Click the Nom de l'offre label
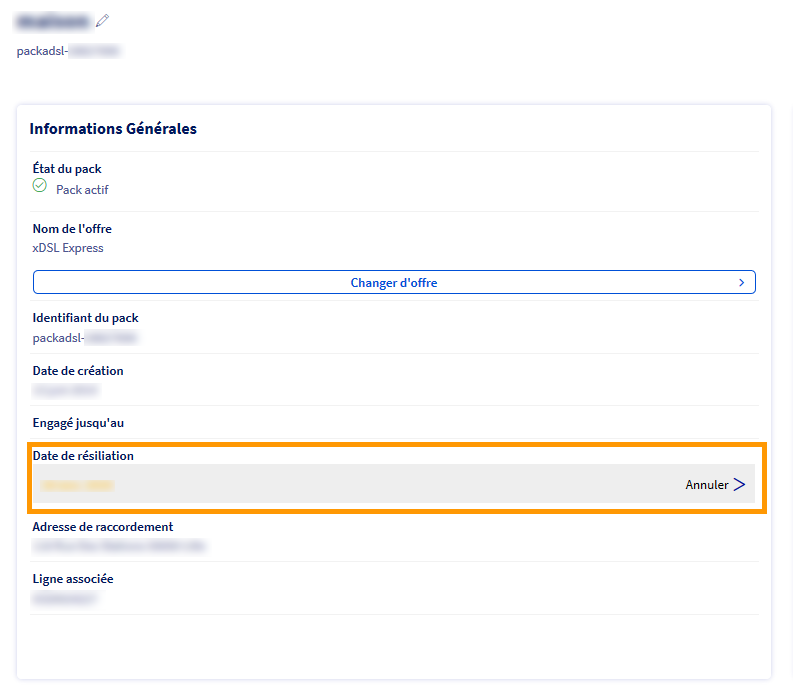Image resolution: width=793 pixels, height=697 pixels. pos(72,229)
